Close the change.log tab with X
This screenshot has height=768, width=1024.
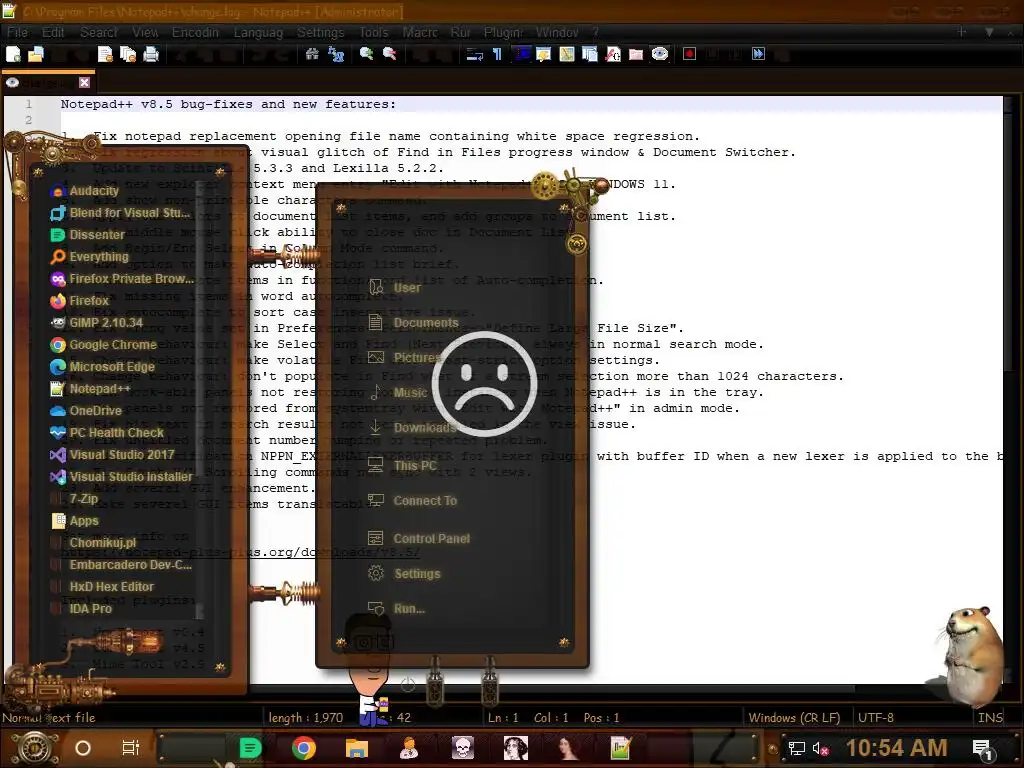(x=84, y=82)
